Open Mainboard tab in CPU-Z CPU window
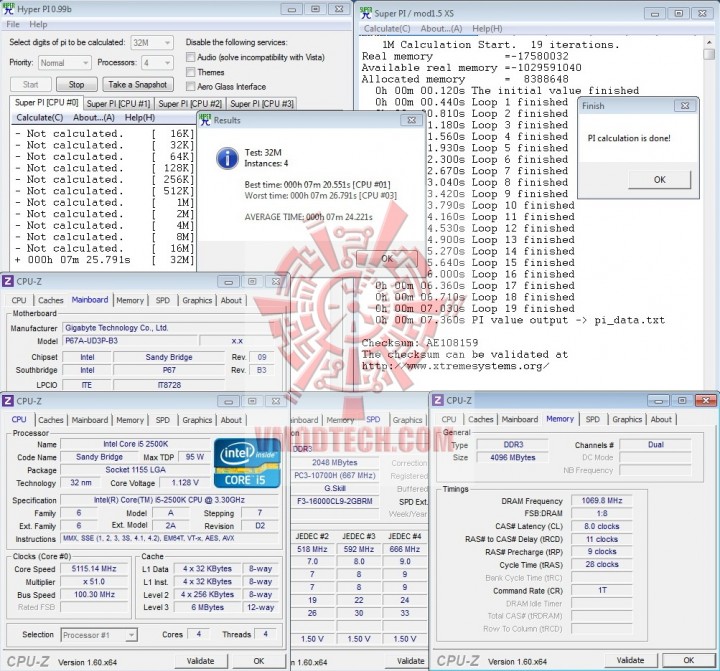Viewport: 720px width, 671px height. [x=90, y=420]
